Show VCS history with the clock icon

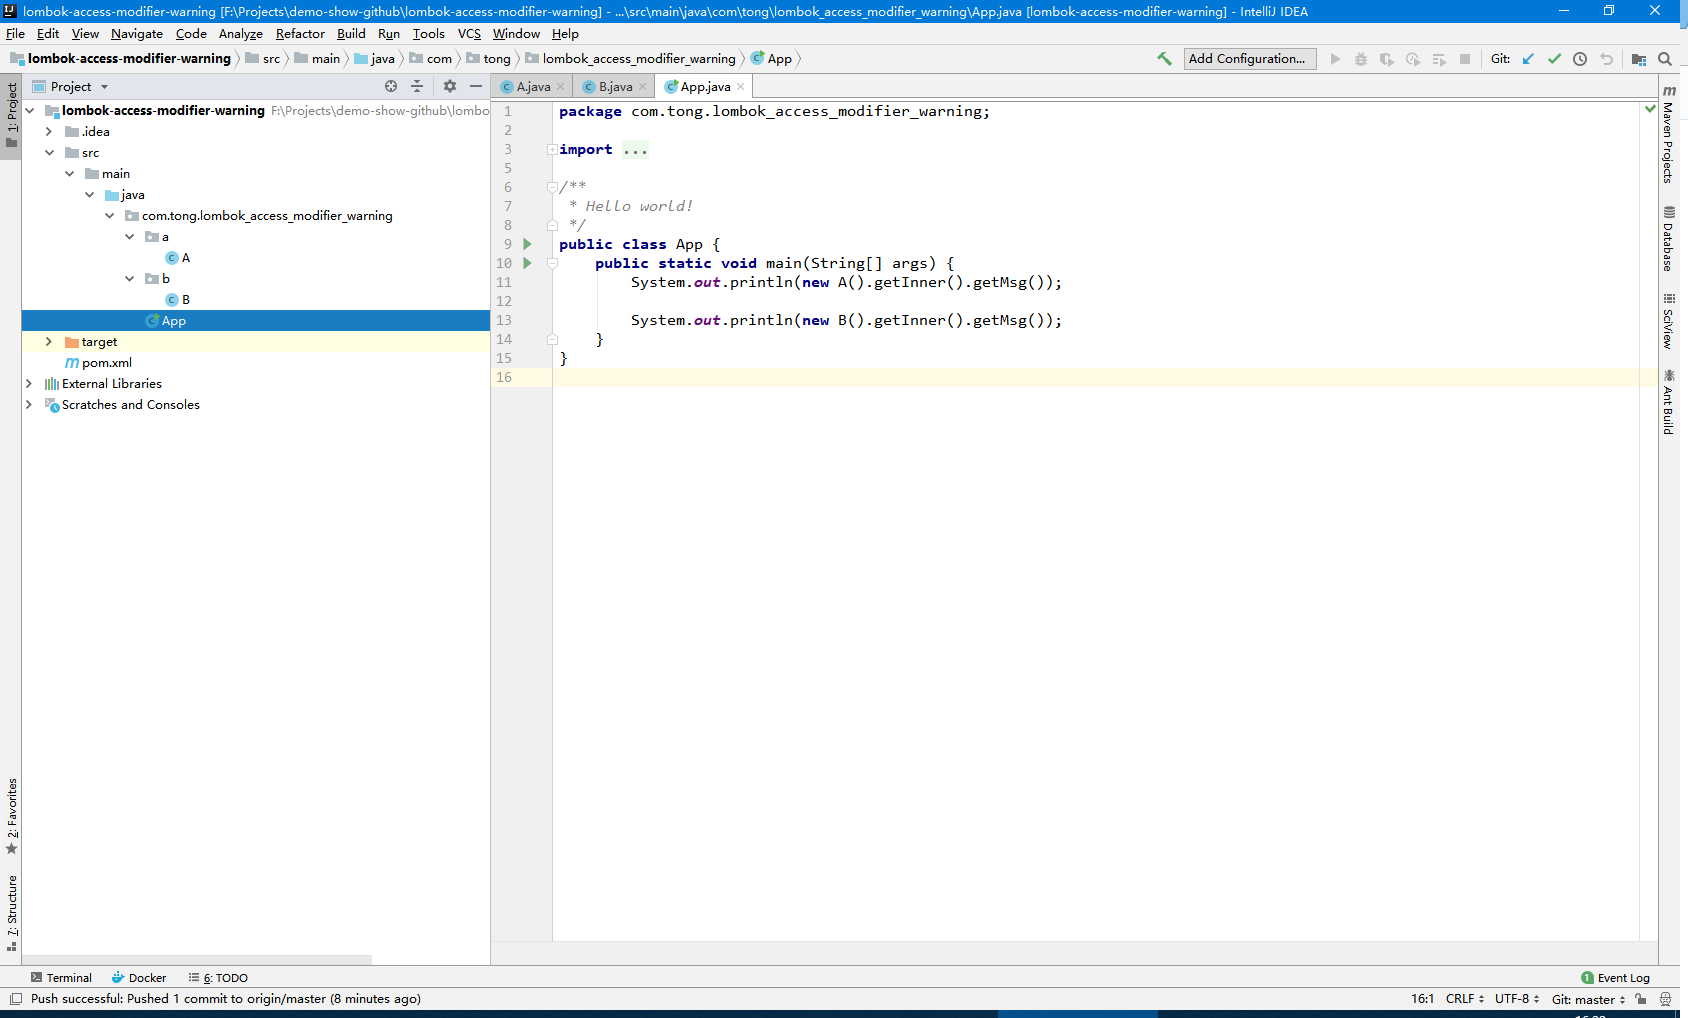[1580, 59]
